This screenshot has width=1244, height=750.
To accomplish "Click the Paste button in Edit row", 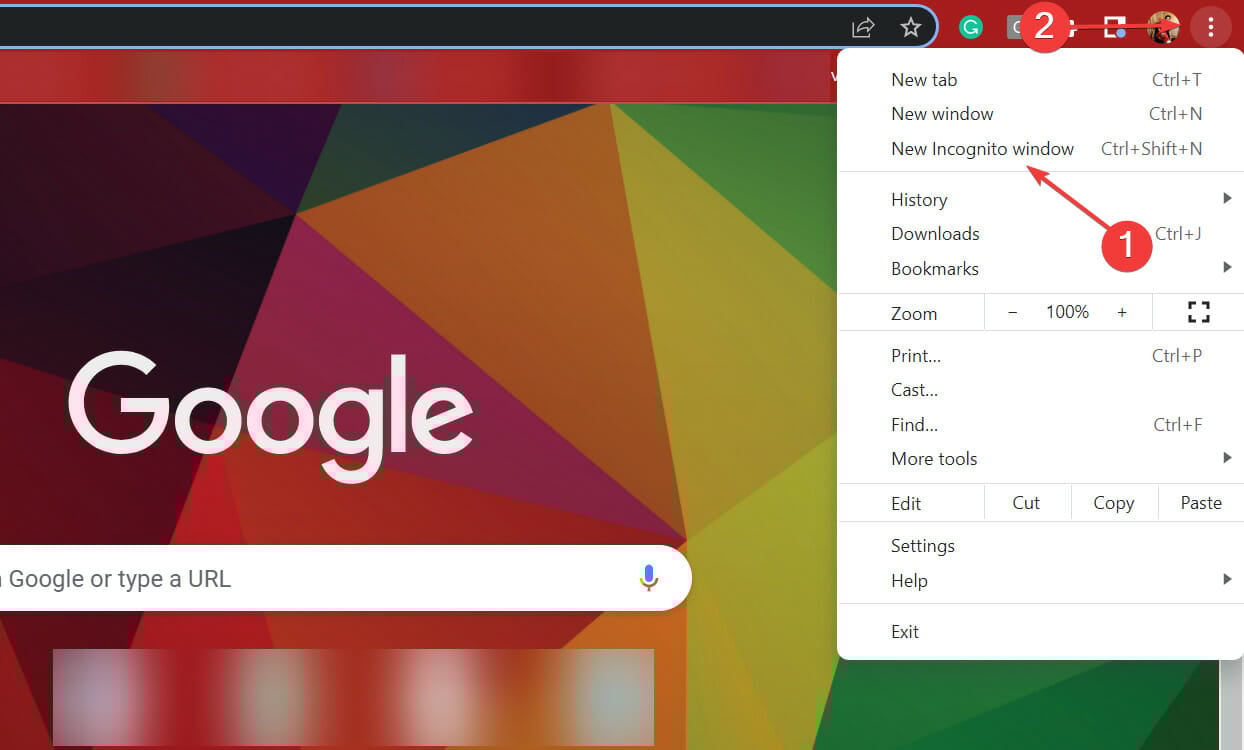I will click(x=1201, y=503).
